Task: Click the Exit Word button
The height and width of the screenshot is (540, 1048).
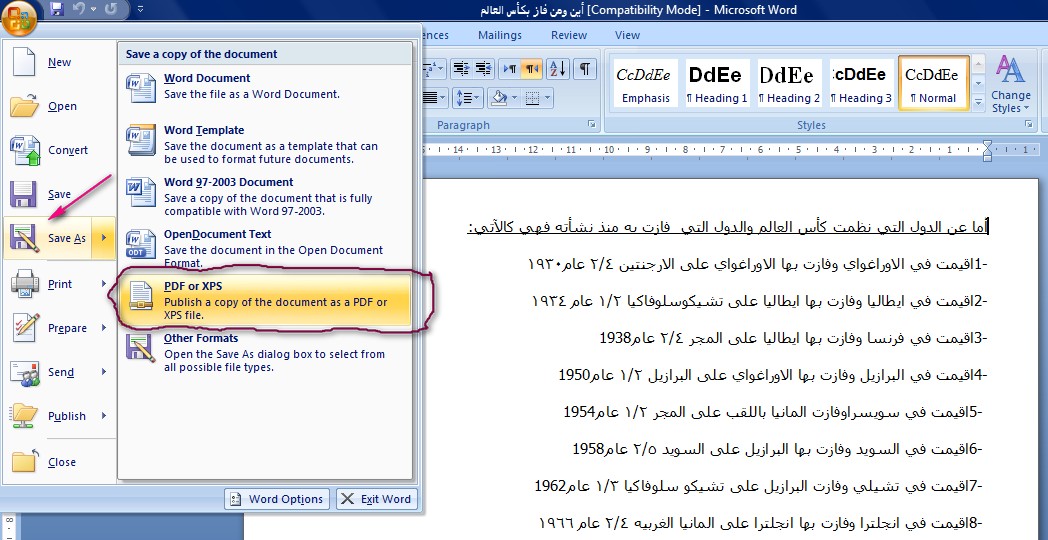Action: (x=377, y=499)
